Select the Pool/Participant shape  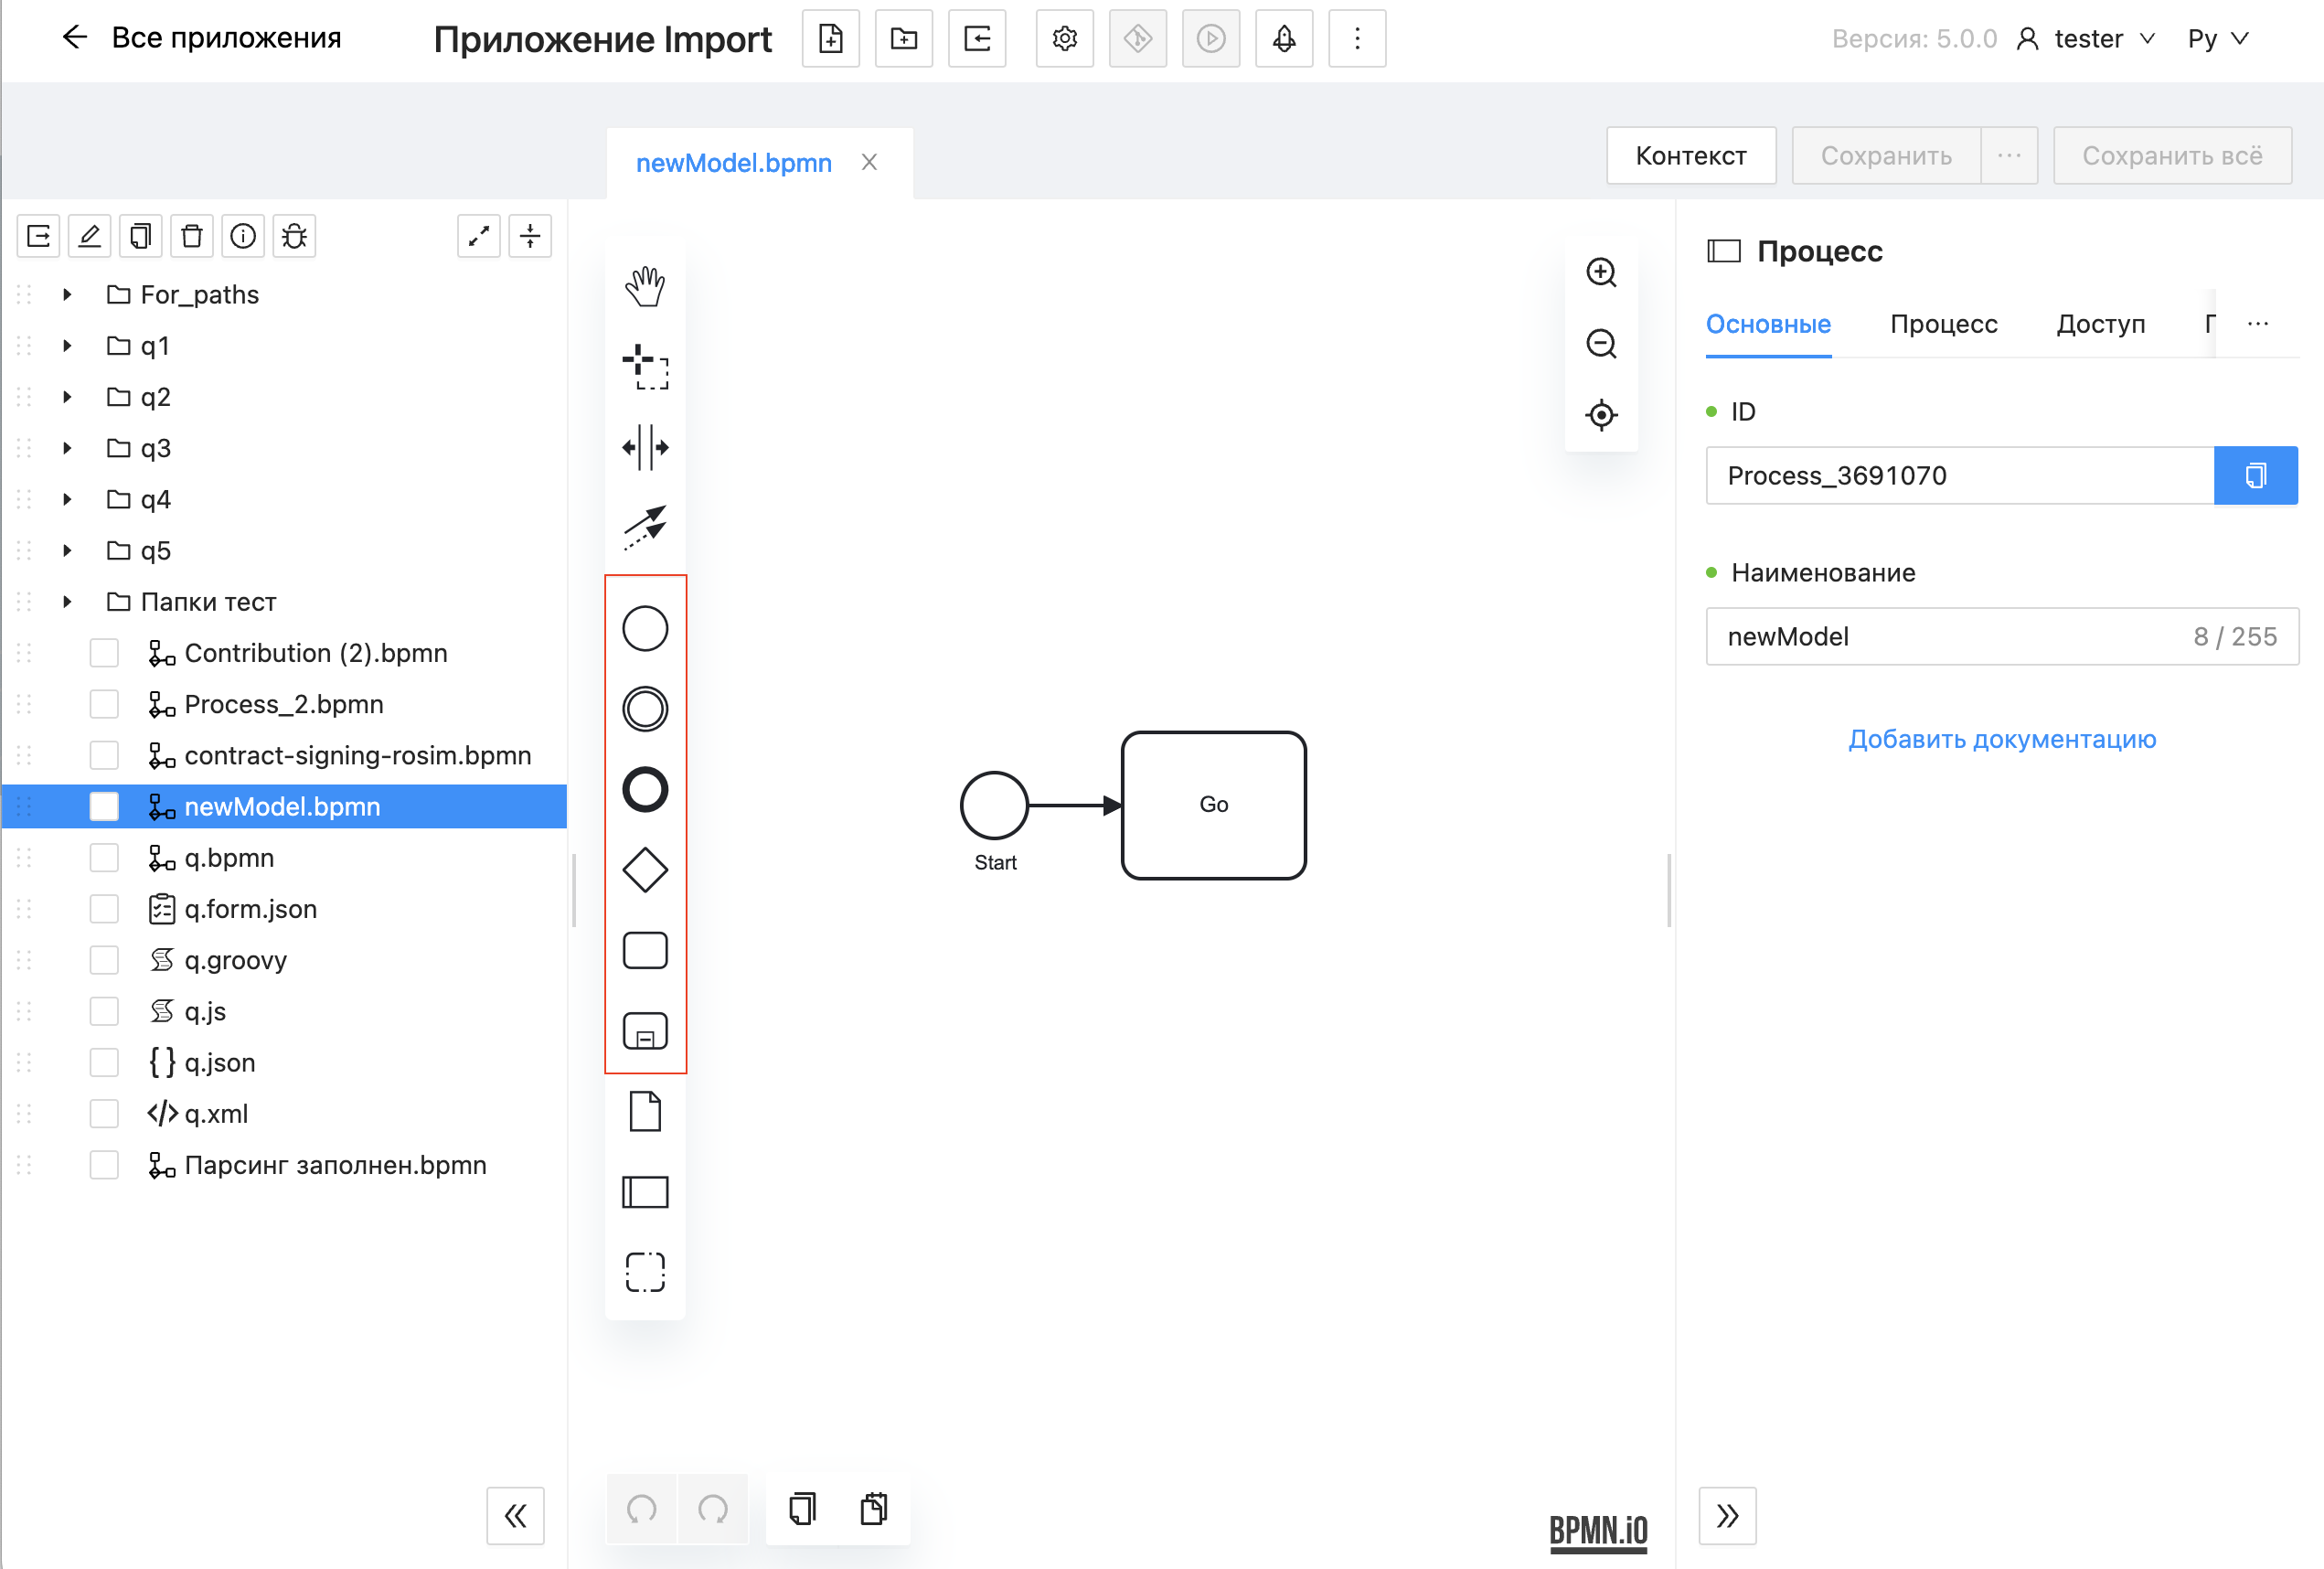pyautogui.click(x=645, y=1192)
